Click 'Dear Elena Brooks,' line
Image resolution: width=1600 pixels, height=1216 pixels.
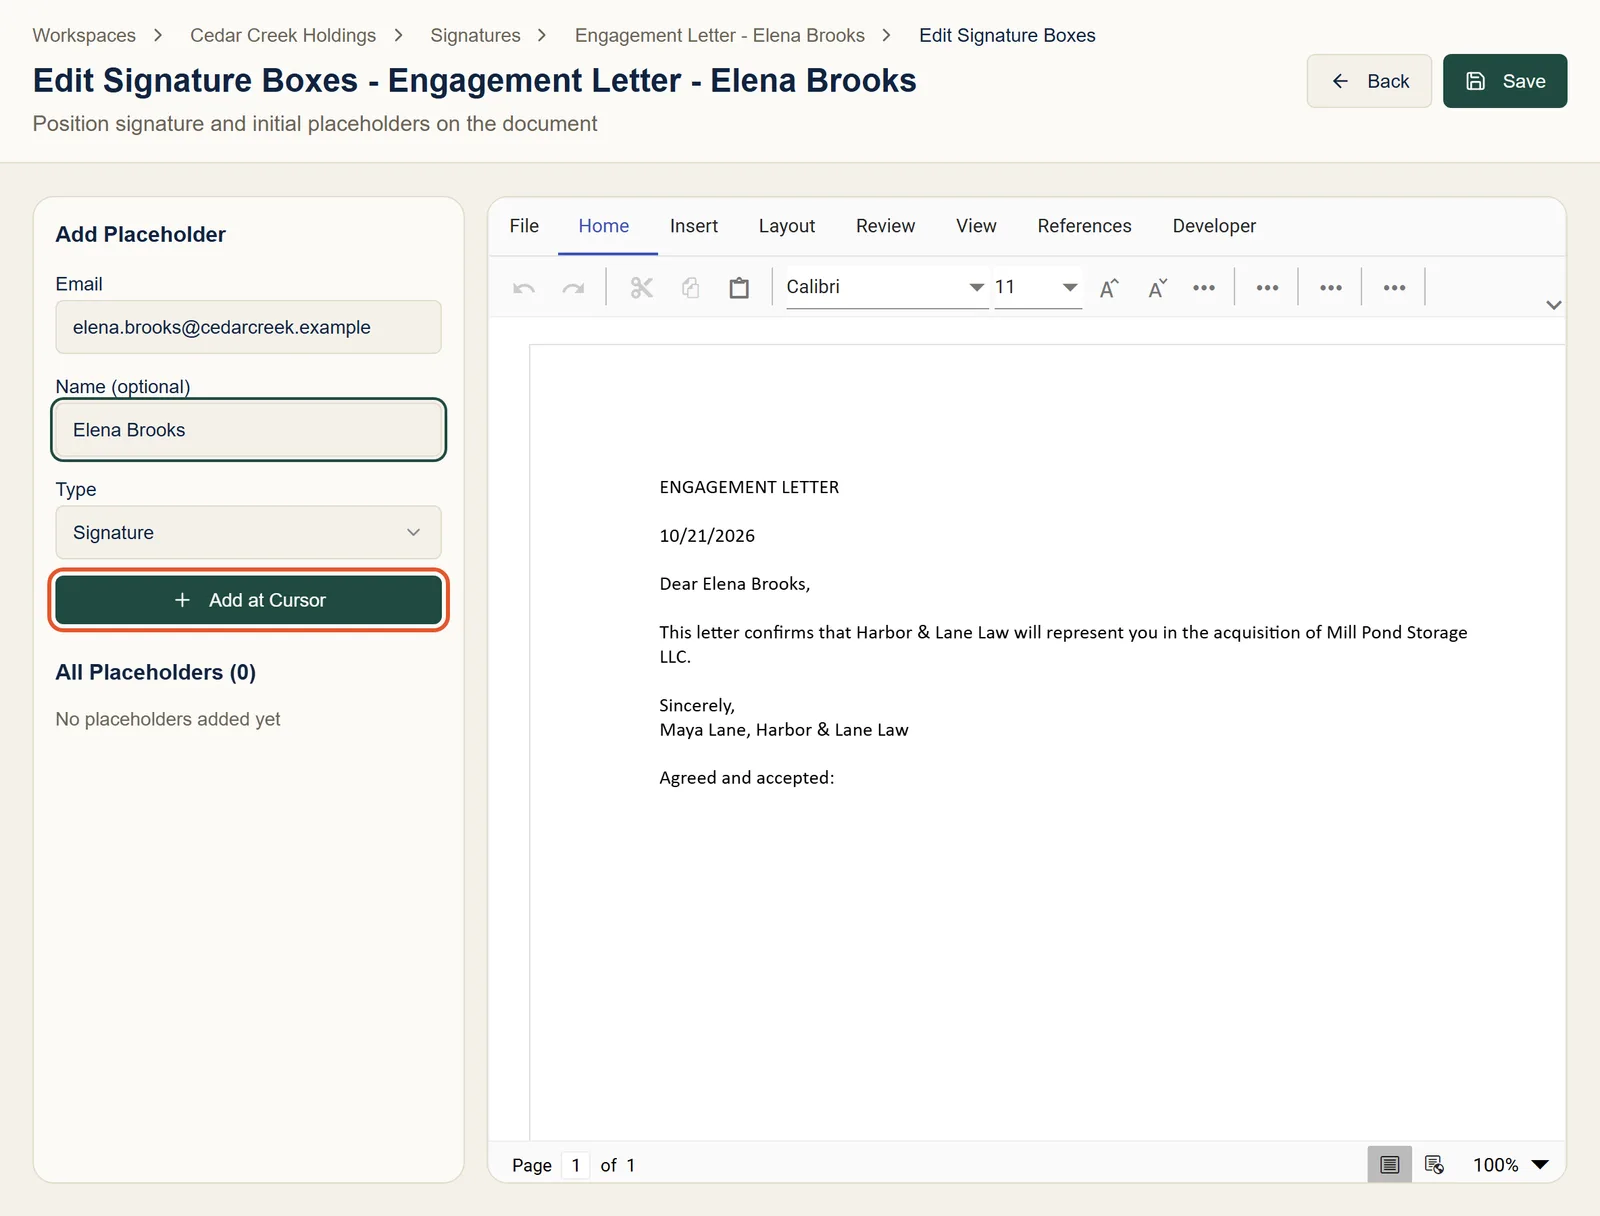pyautogui.click(x=735, y=584)
